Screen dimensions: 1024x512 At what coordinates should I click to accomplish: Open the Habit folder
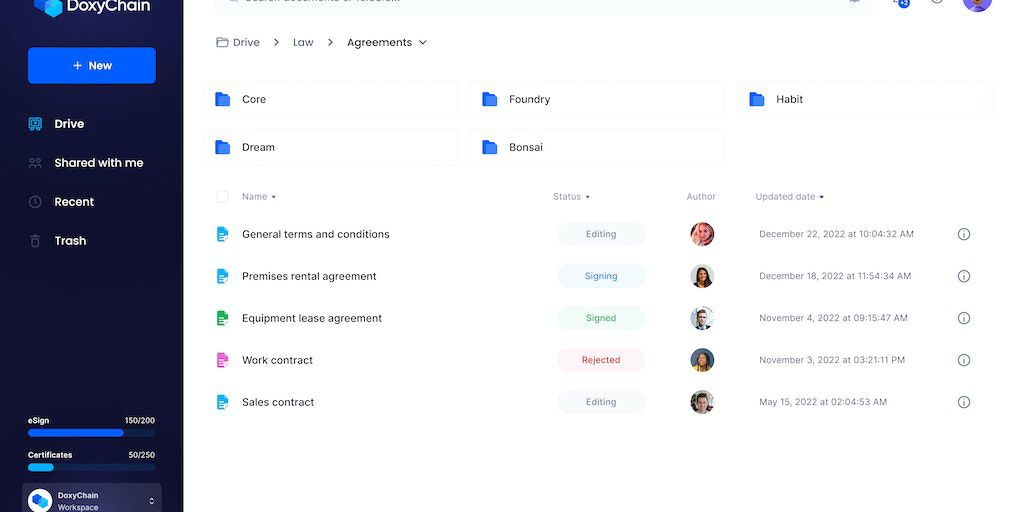click(x=865, y=99)
